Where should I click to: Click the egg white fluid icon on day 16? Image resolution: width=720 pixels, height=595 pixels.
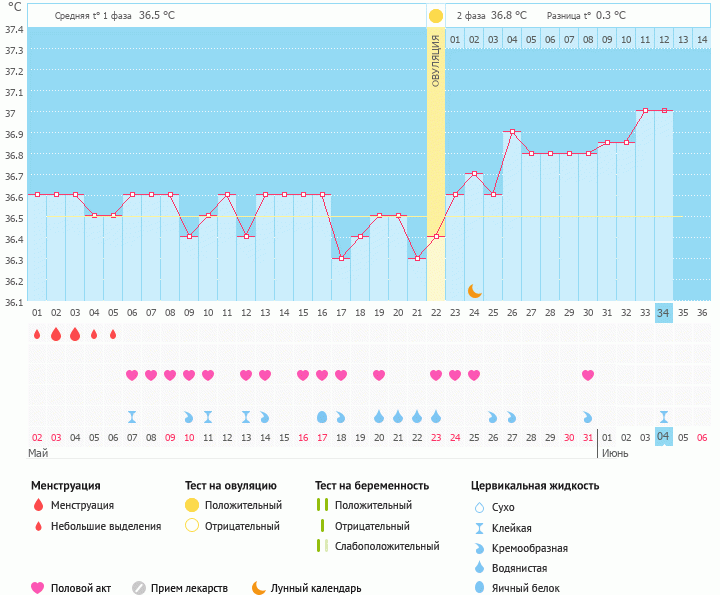click(x=322, y=416)
